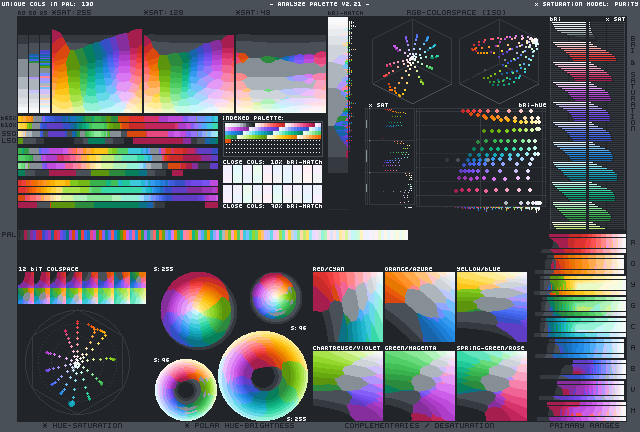Viewport: 640px width, 432px height.
Task: Click the Red/Cyan complementary gradient tile
Action: click(x=346, y=308)
